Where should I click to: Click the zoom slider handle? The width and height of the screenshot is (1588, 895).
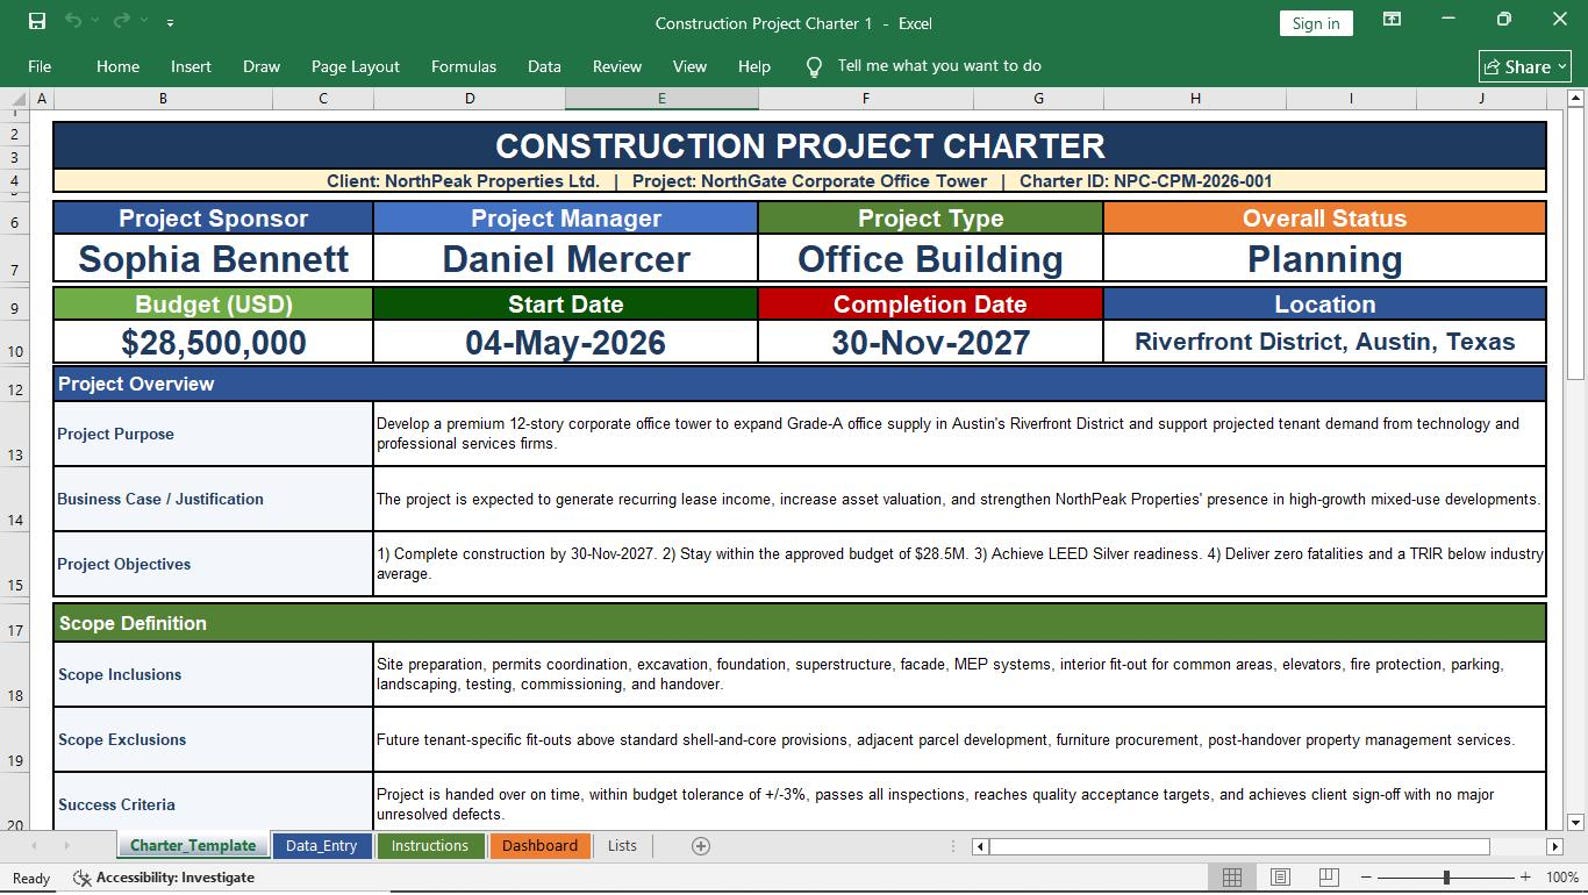click(x=1446, y=877)
